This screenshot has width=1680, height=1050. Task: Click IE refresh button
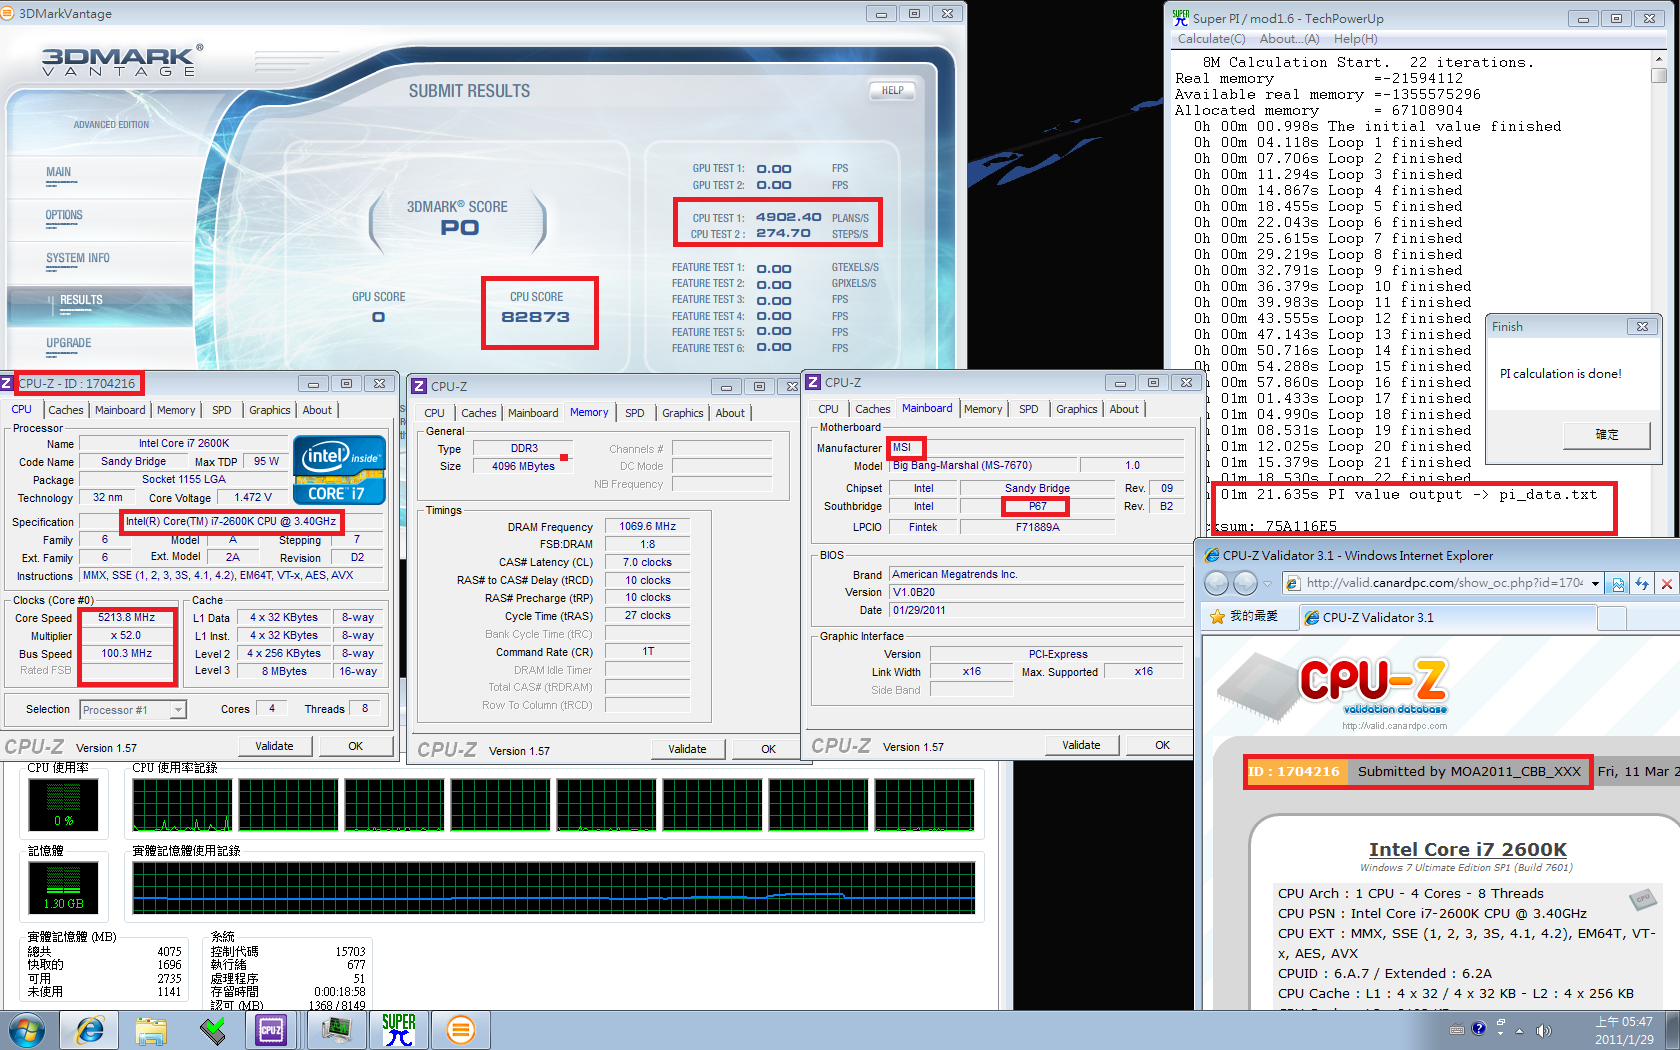point(1642,584)
